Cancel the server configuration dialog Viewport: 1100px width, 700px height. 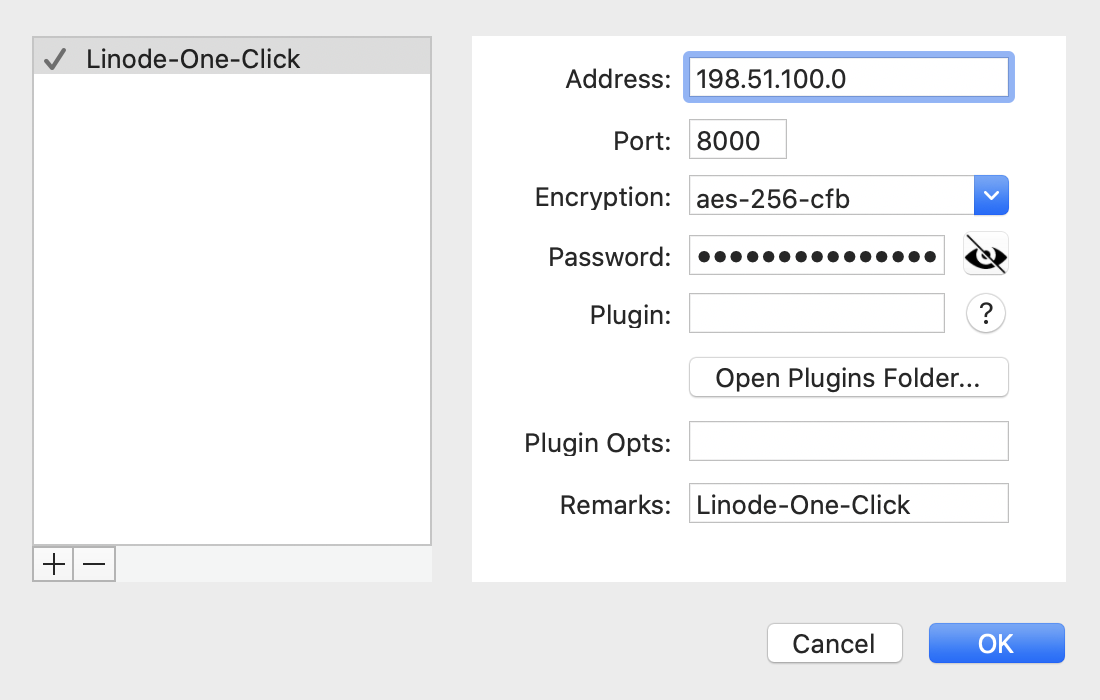pyautogui.click(x=834, y=643)
